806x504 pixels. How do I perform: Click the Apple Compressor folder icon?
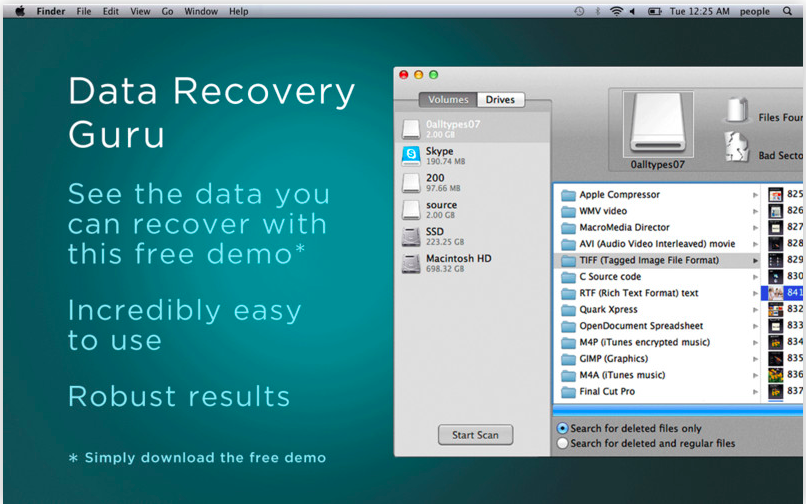[x=568, y=195]
